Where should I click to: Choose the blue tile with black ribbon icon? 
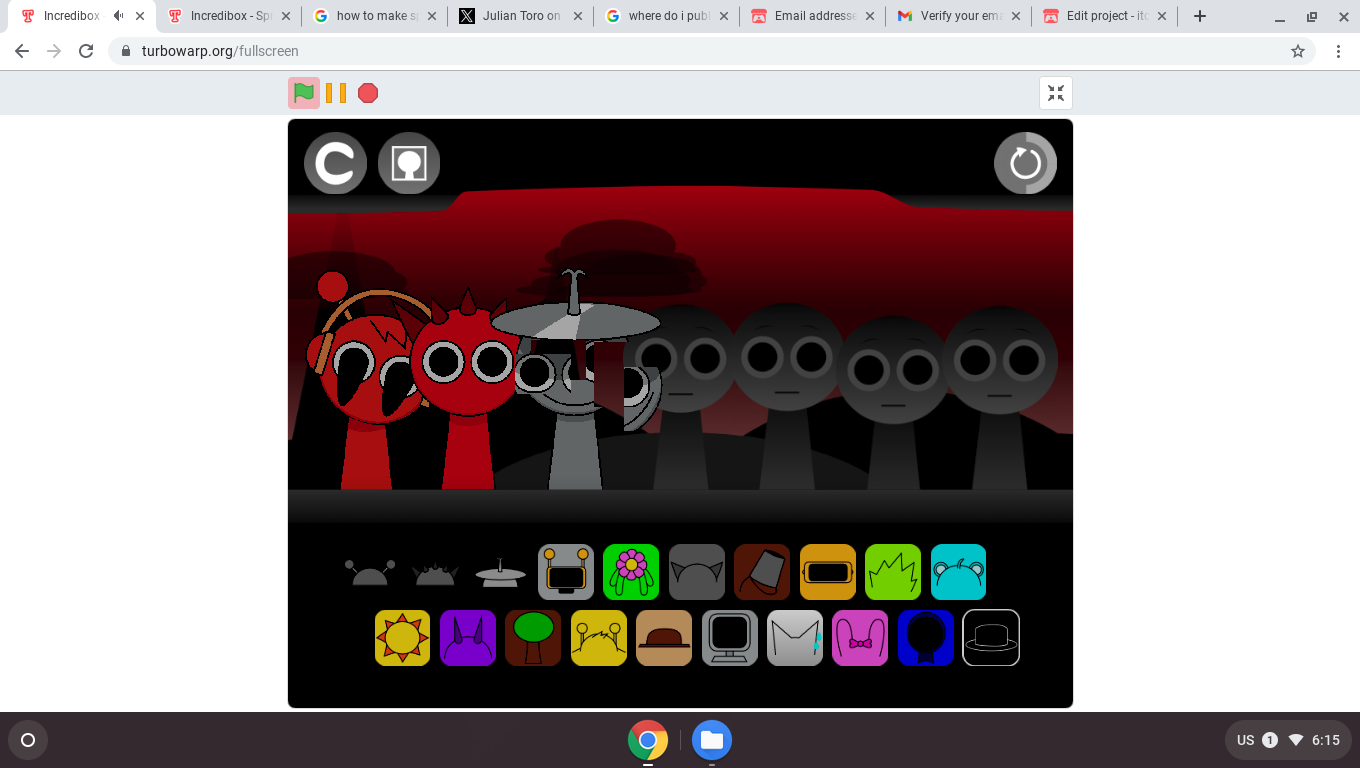[926, 638]
